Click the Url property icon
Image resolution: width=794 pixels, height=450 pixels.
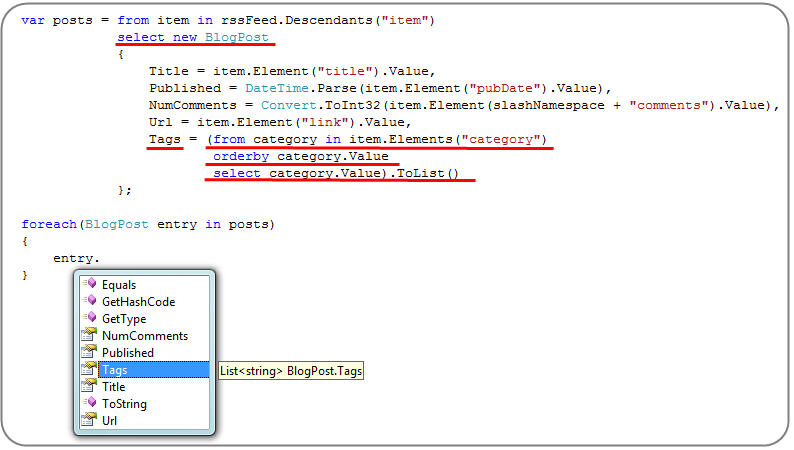coord(89,420)
